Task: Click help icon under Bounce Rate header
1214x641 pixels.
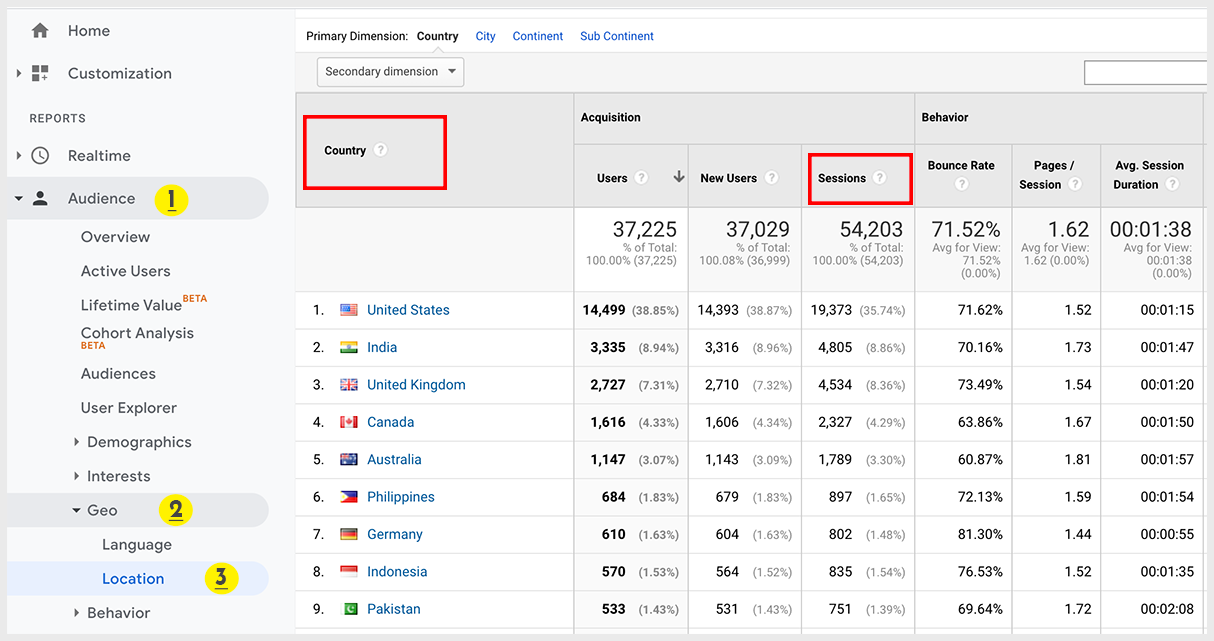Action: [x=961, y=184]
